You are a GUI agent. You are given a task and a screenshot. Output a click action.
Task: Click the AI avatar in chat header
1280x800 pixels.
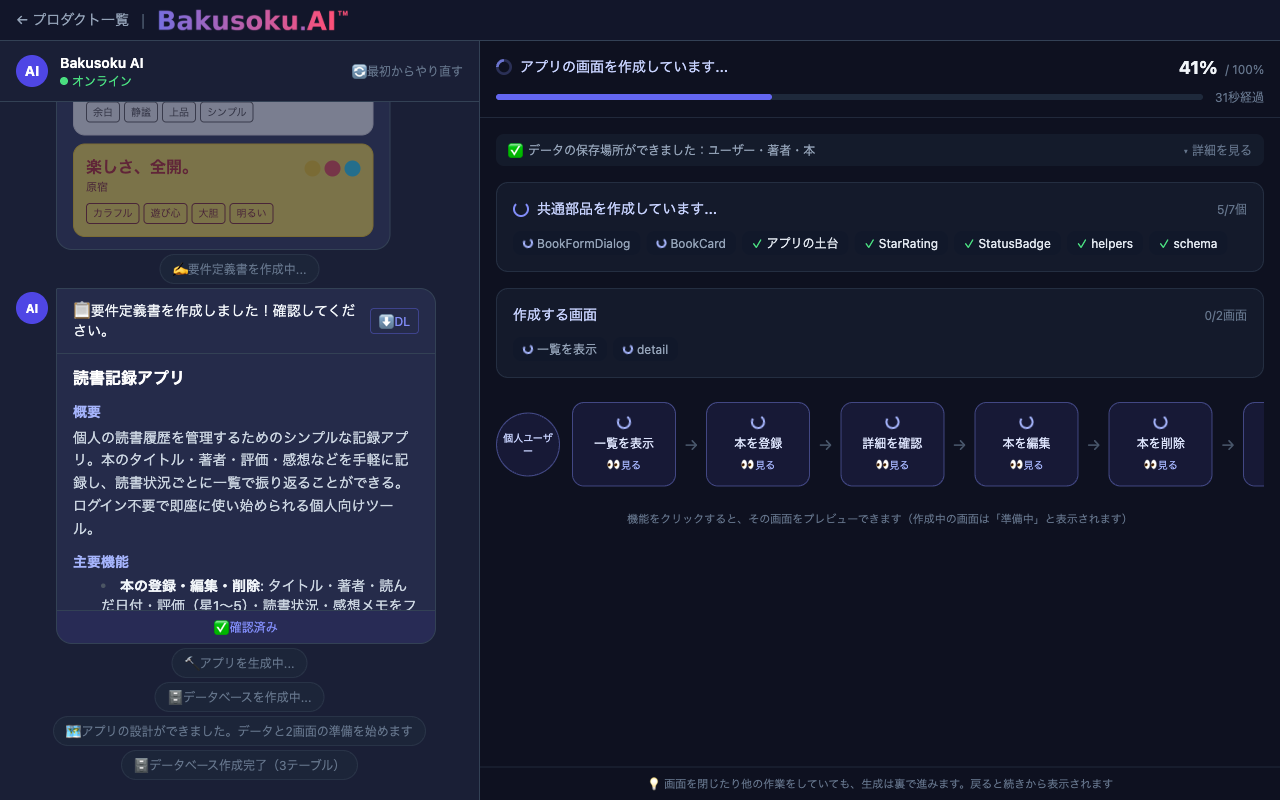32,71
